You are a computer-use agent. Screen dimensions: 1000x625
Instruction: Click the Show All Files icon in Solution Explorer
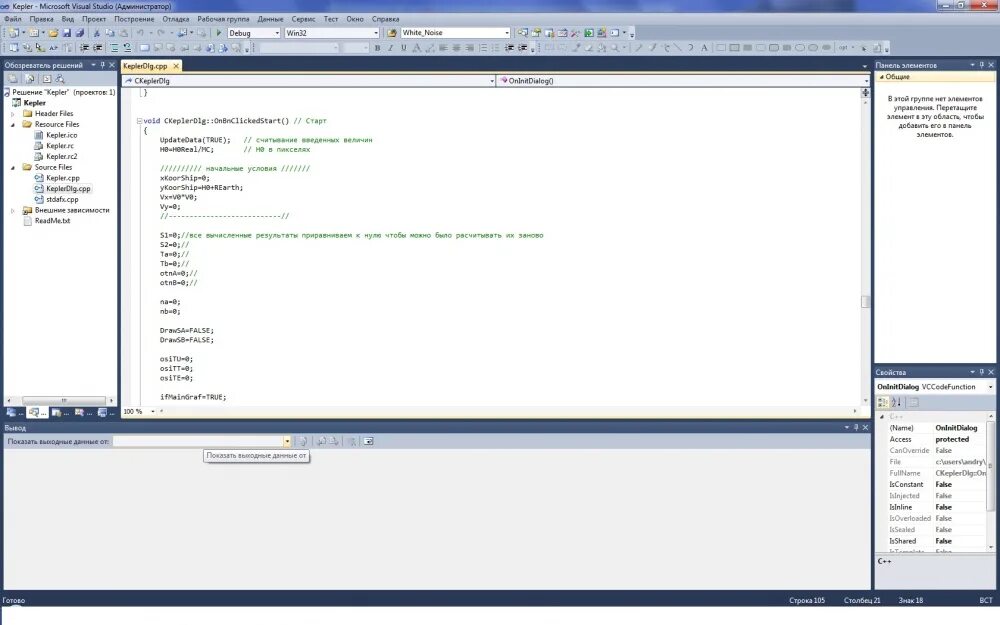[29, 79]
